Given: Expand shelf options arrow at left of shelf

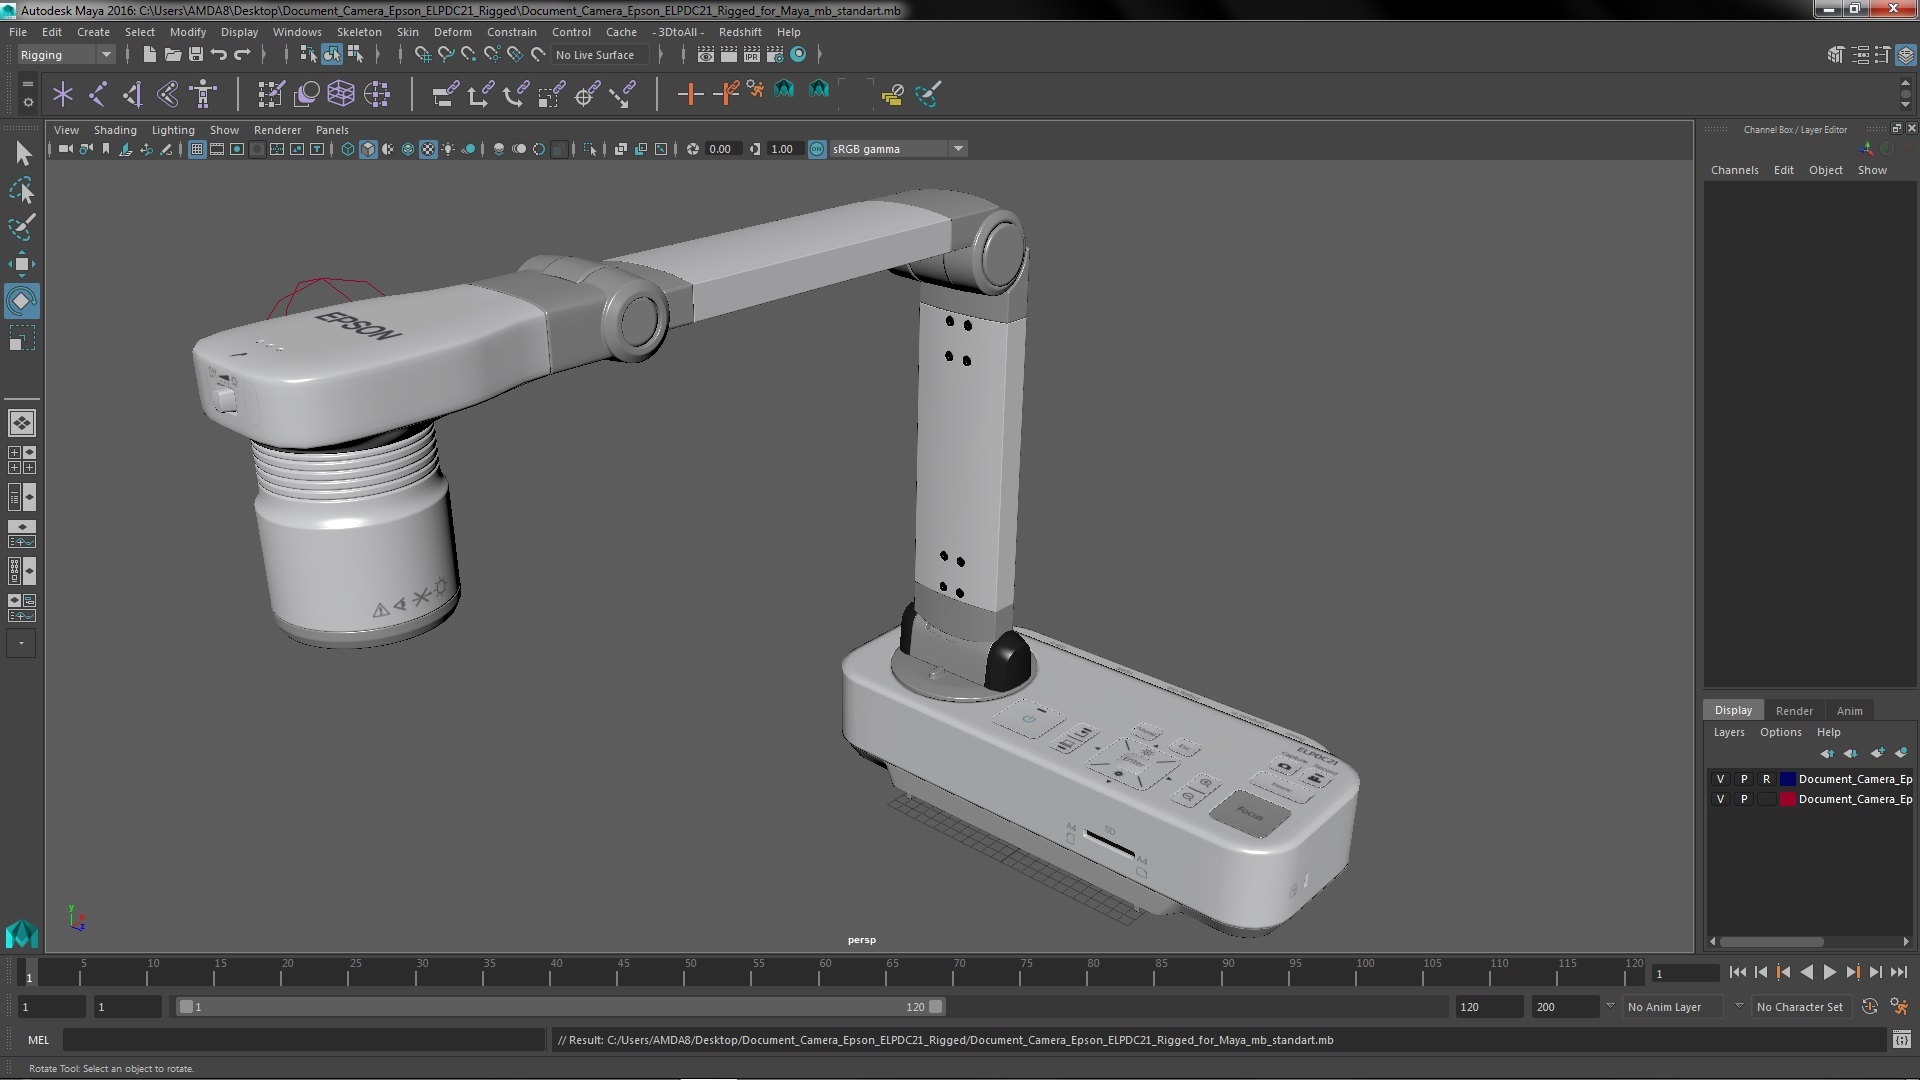Looking at the screenshot, I should [27, 101].
